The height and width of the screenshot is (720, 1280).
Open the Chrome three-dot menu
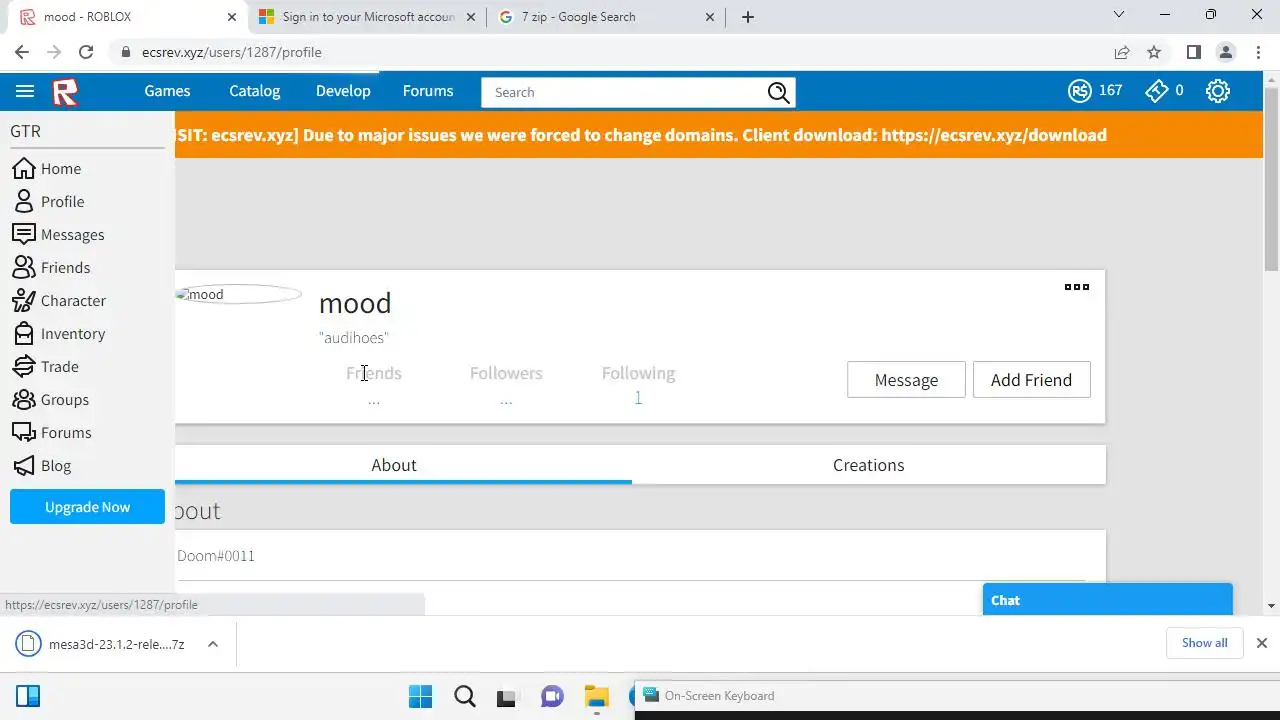pyautogui.click(x=1258, y=52)
